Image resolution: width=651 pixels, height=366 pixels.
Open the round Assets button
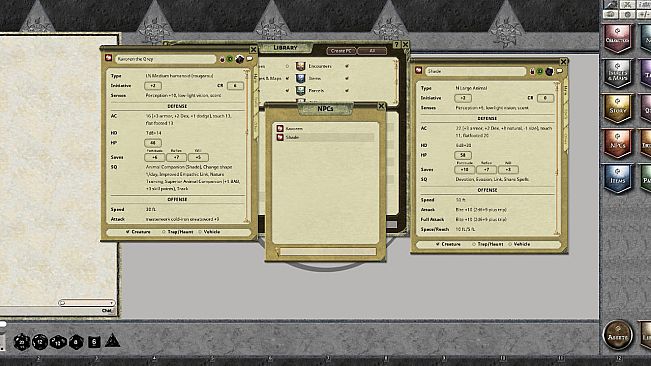618,335
